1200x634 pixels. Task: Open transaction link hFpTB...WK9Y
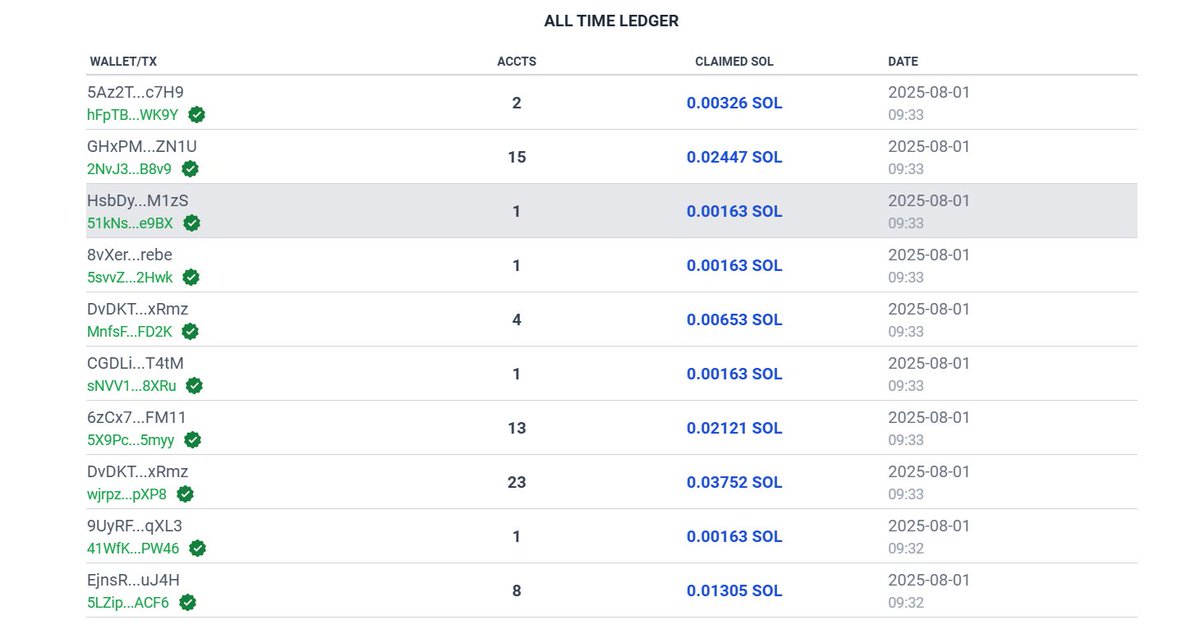pyautogui.click(x=133, y=115)
